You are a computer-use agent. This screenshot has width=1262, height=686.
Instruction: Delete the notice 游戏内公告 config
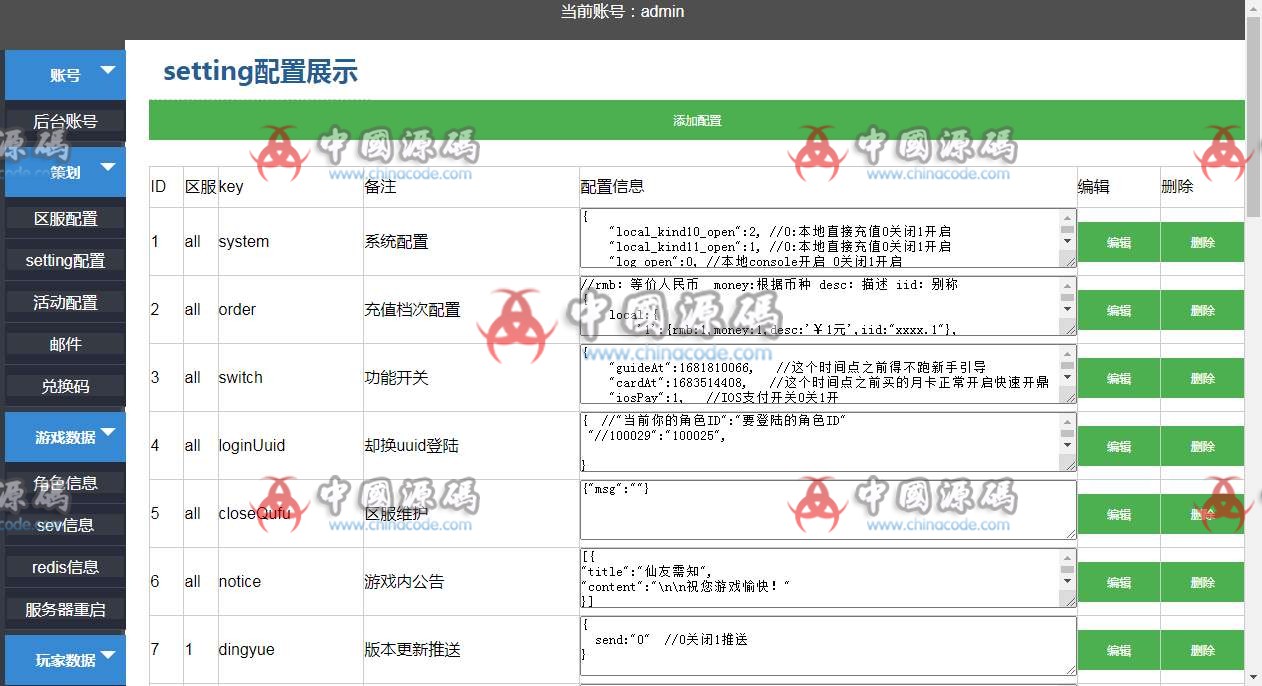point(1202,581)
